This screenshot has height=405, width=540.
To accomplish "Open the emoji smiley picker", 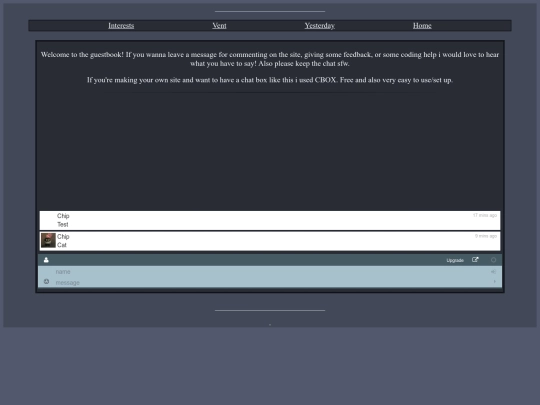I will 46,282.
